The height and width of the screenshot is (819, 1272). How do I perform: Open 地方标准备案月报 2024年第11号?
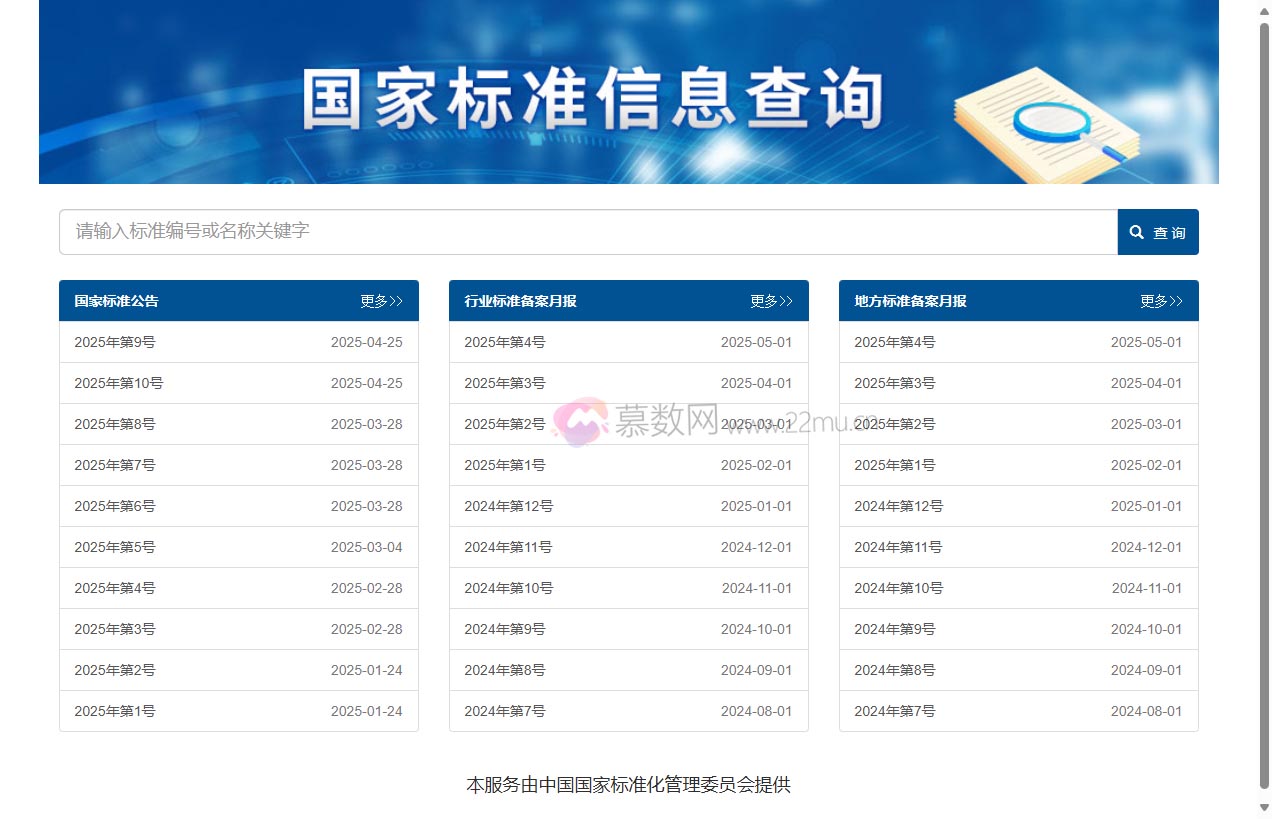click(x=898, y=547)
